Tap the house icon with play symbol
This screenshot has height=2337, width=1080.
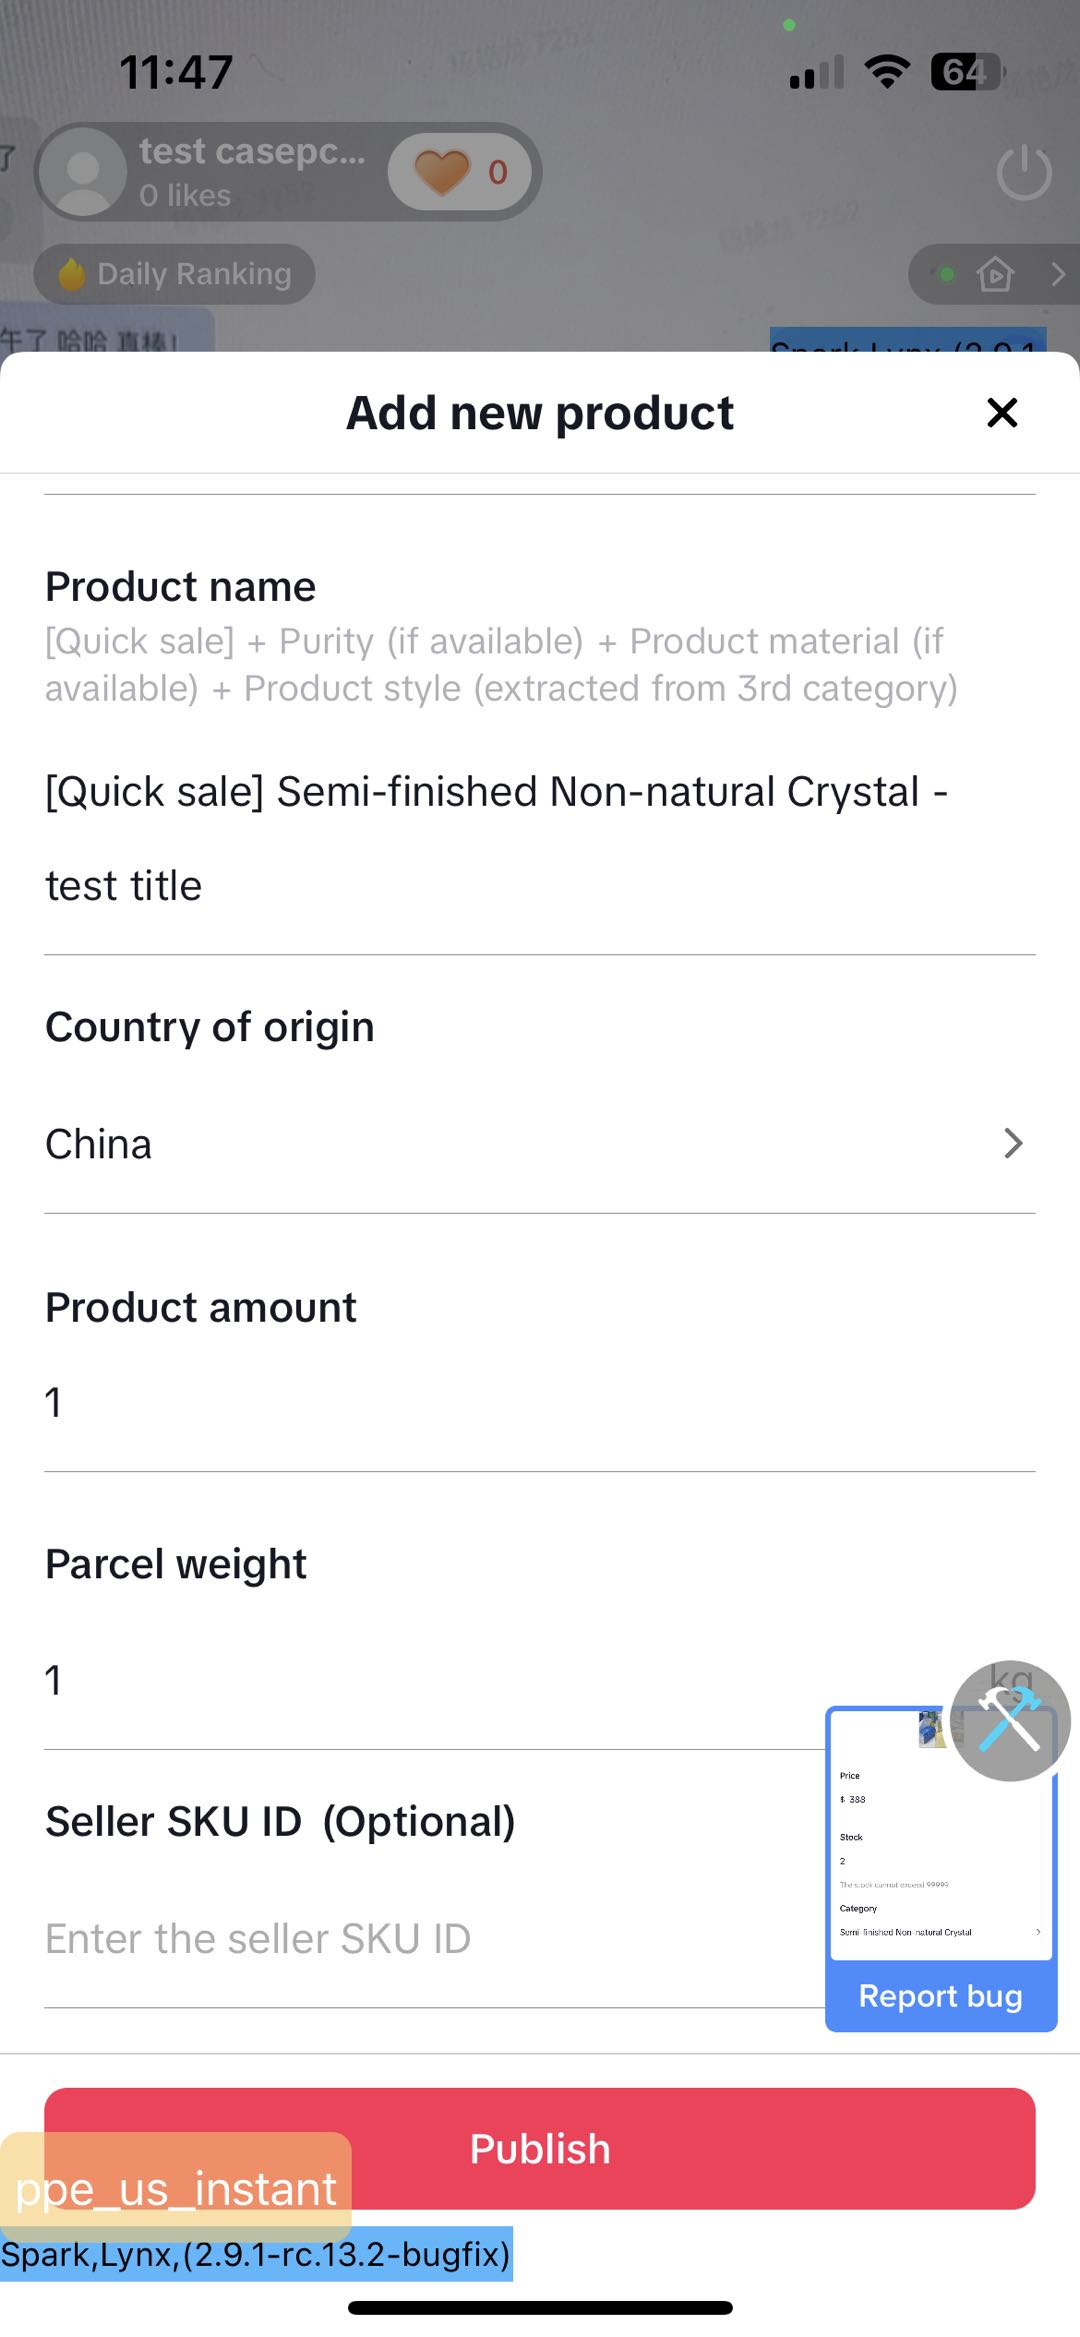[995, 273]
